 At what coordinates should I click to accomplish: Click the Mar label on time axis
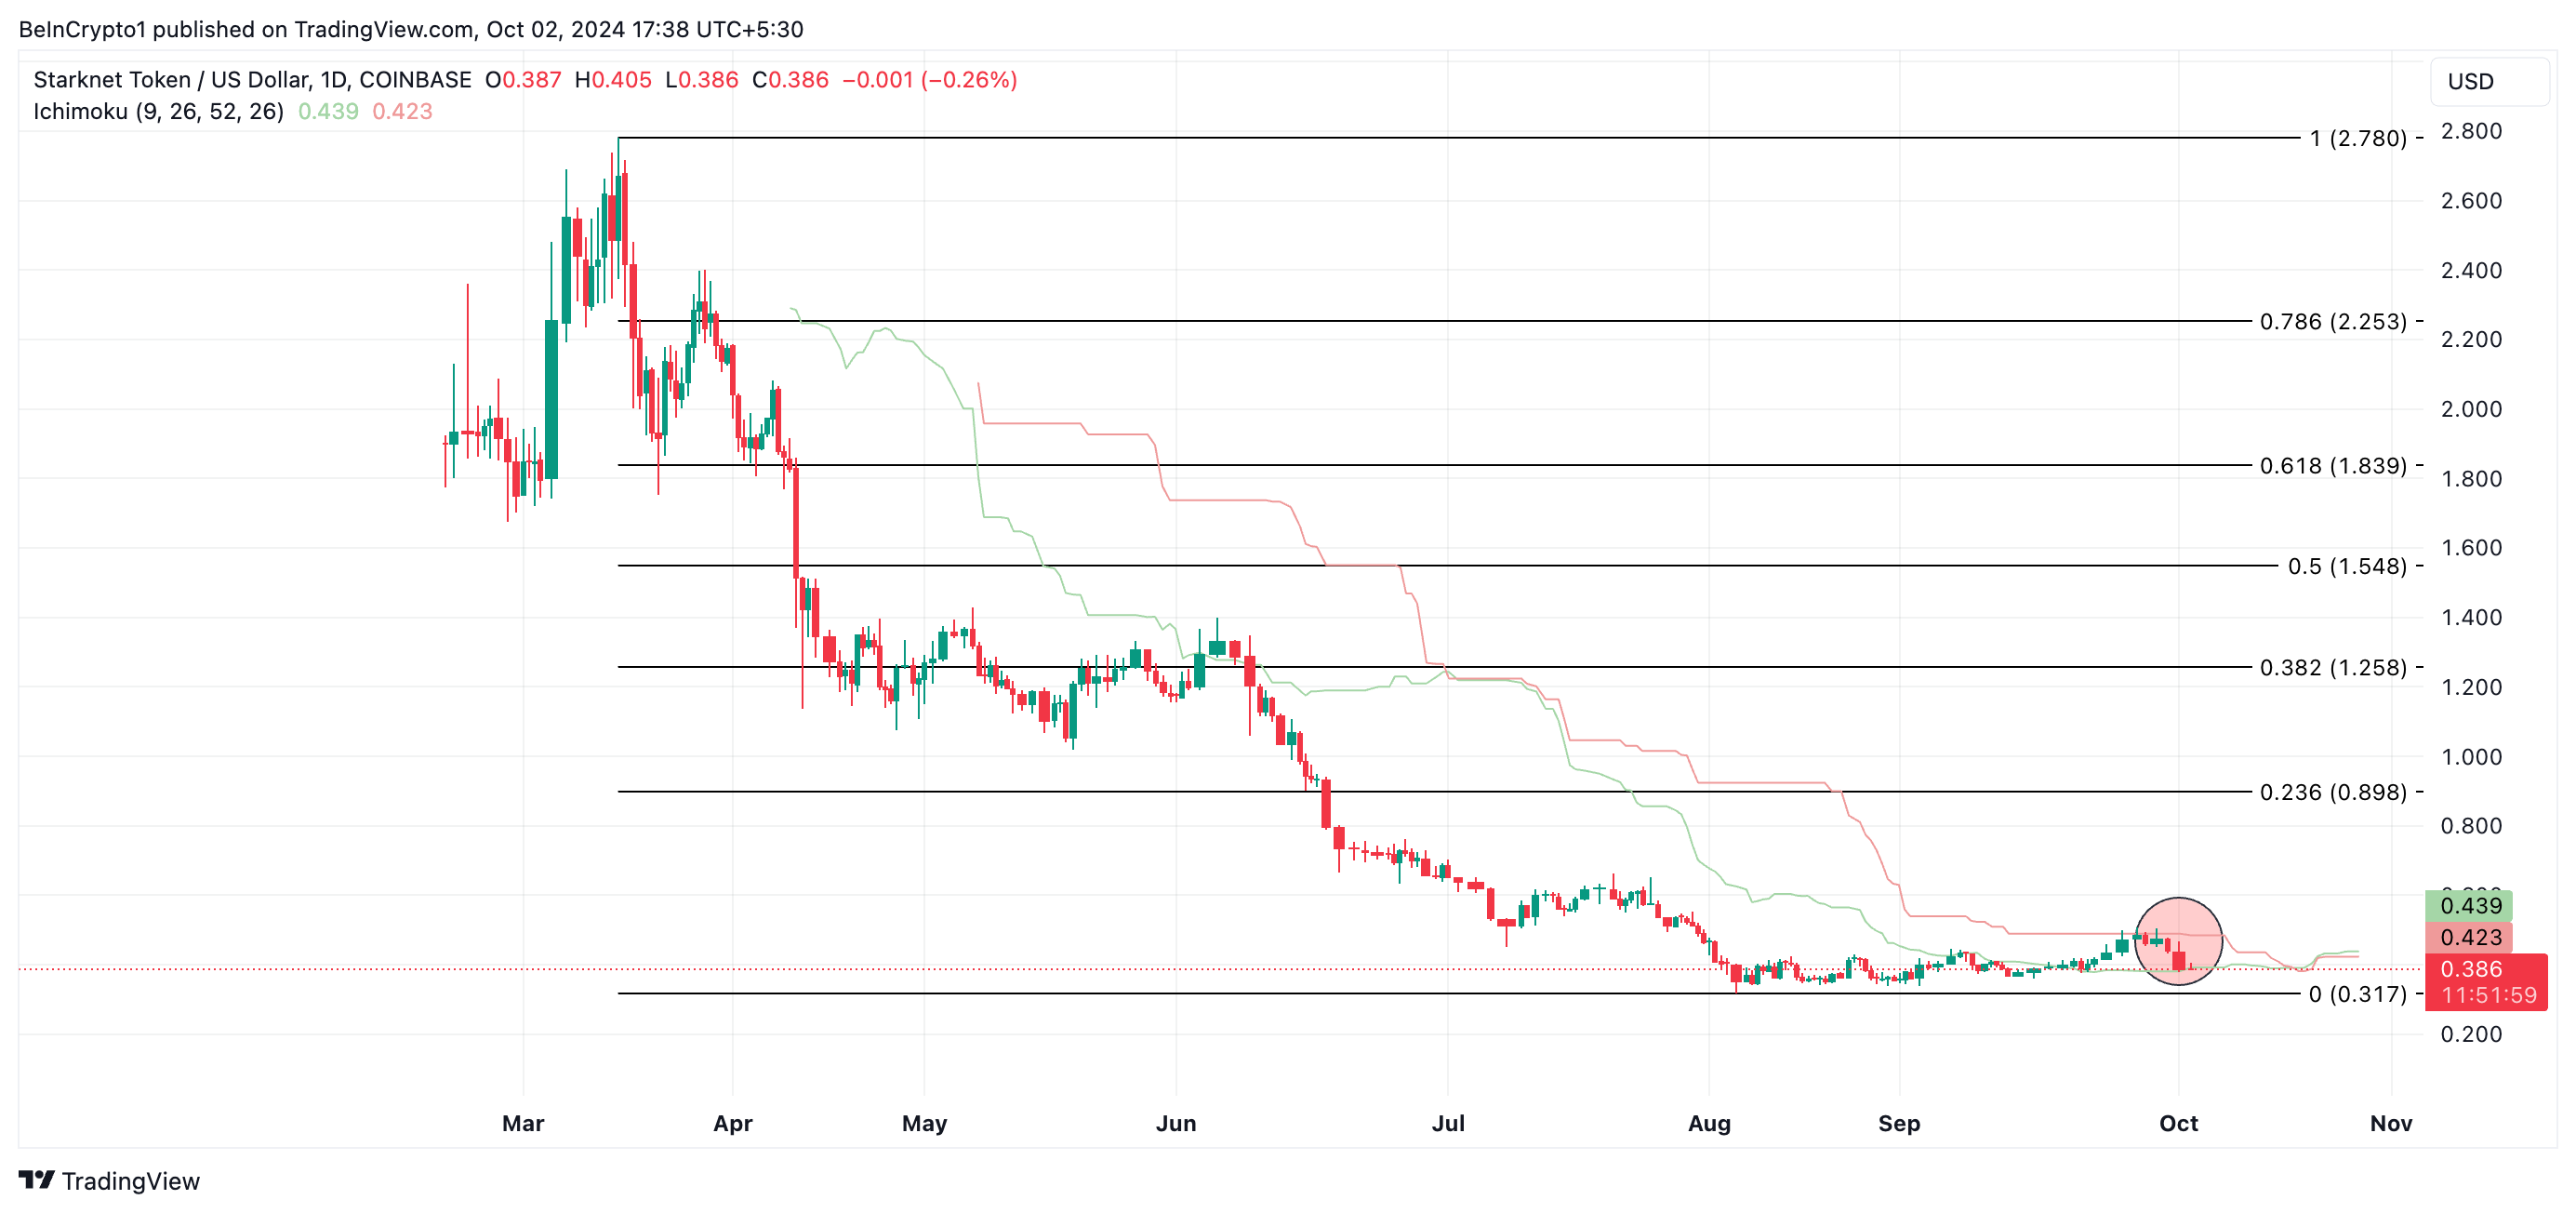523,1123
